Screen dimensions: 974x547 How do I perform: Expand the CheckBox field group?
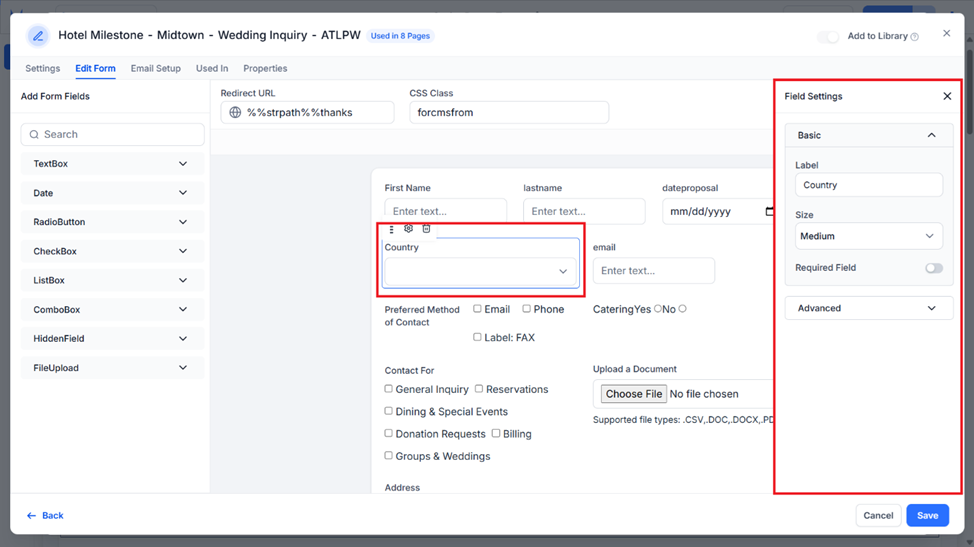(112, 251)
